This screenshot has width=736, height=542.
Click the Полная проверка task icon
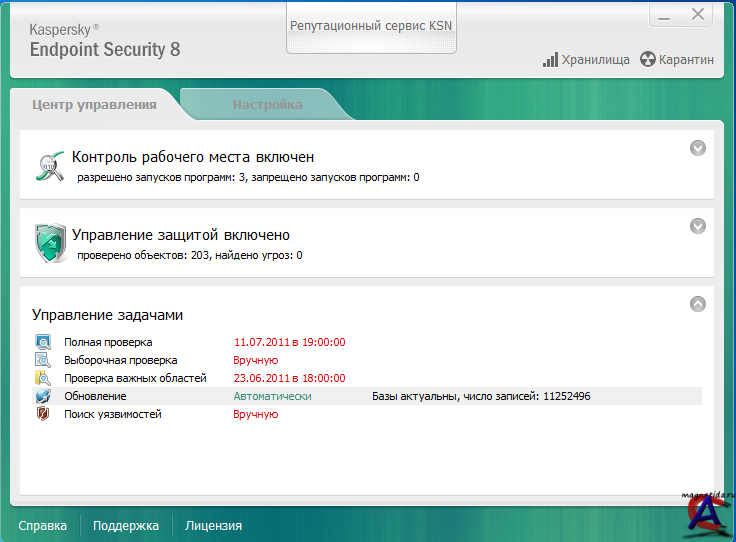click(43, 342)
